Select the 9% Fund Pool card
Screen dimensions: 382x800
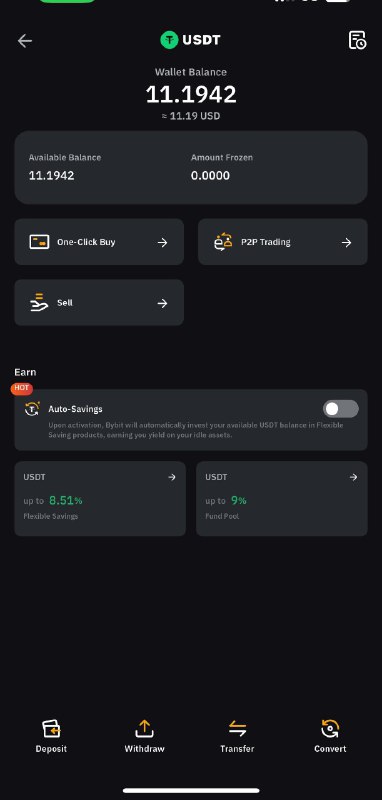[282, 498]
